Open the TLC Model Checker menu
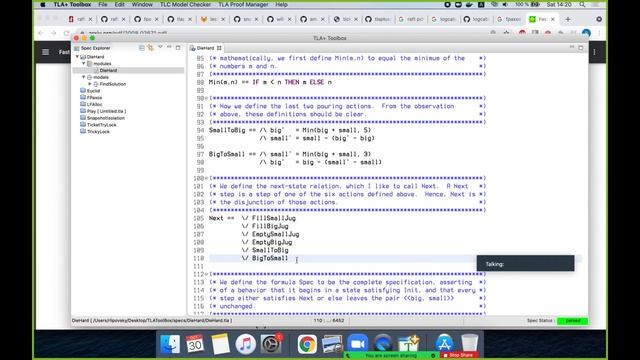The height and width of the screenshot is (360, 640). 185,4
